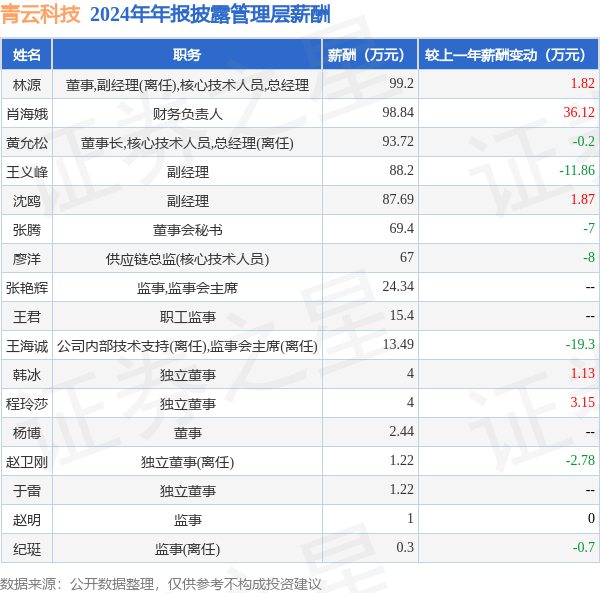Click the 监事(离任) position cell

point(188,549)
